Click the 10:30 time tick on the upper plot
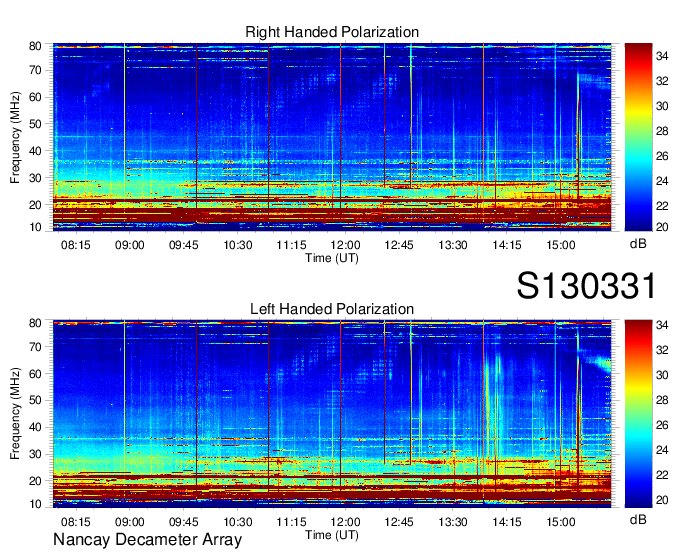 (238, 245)
